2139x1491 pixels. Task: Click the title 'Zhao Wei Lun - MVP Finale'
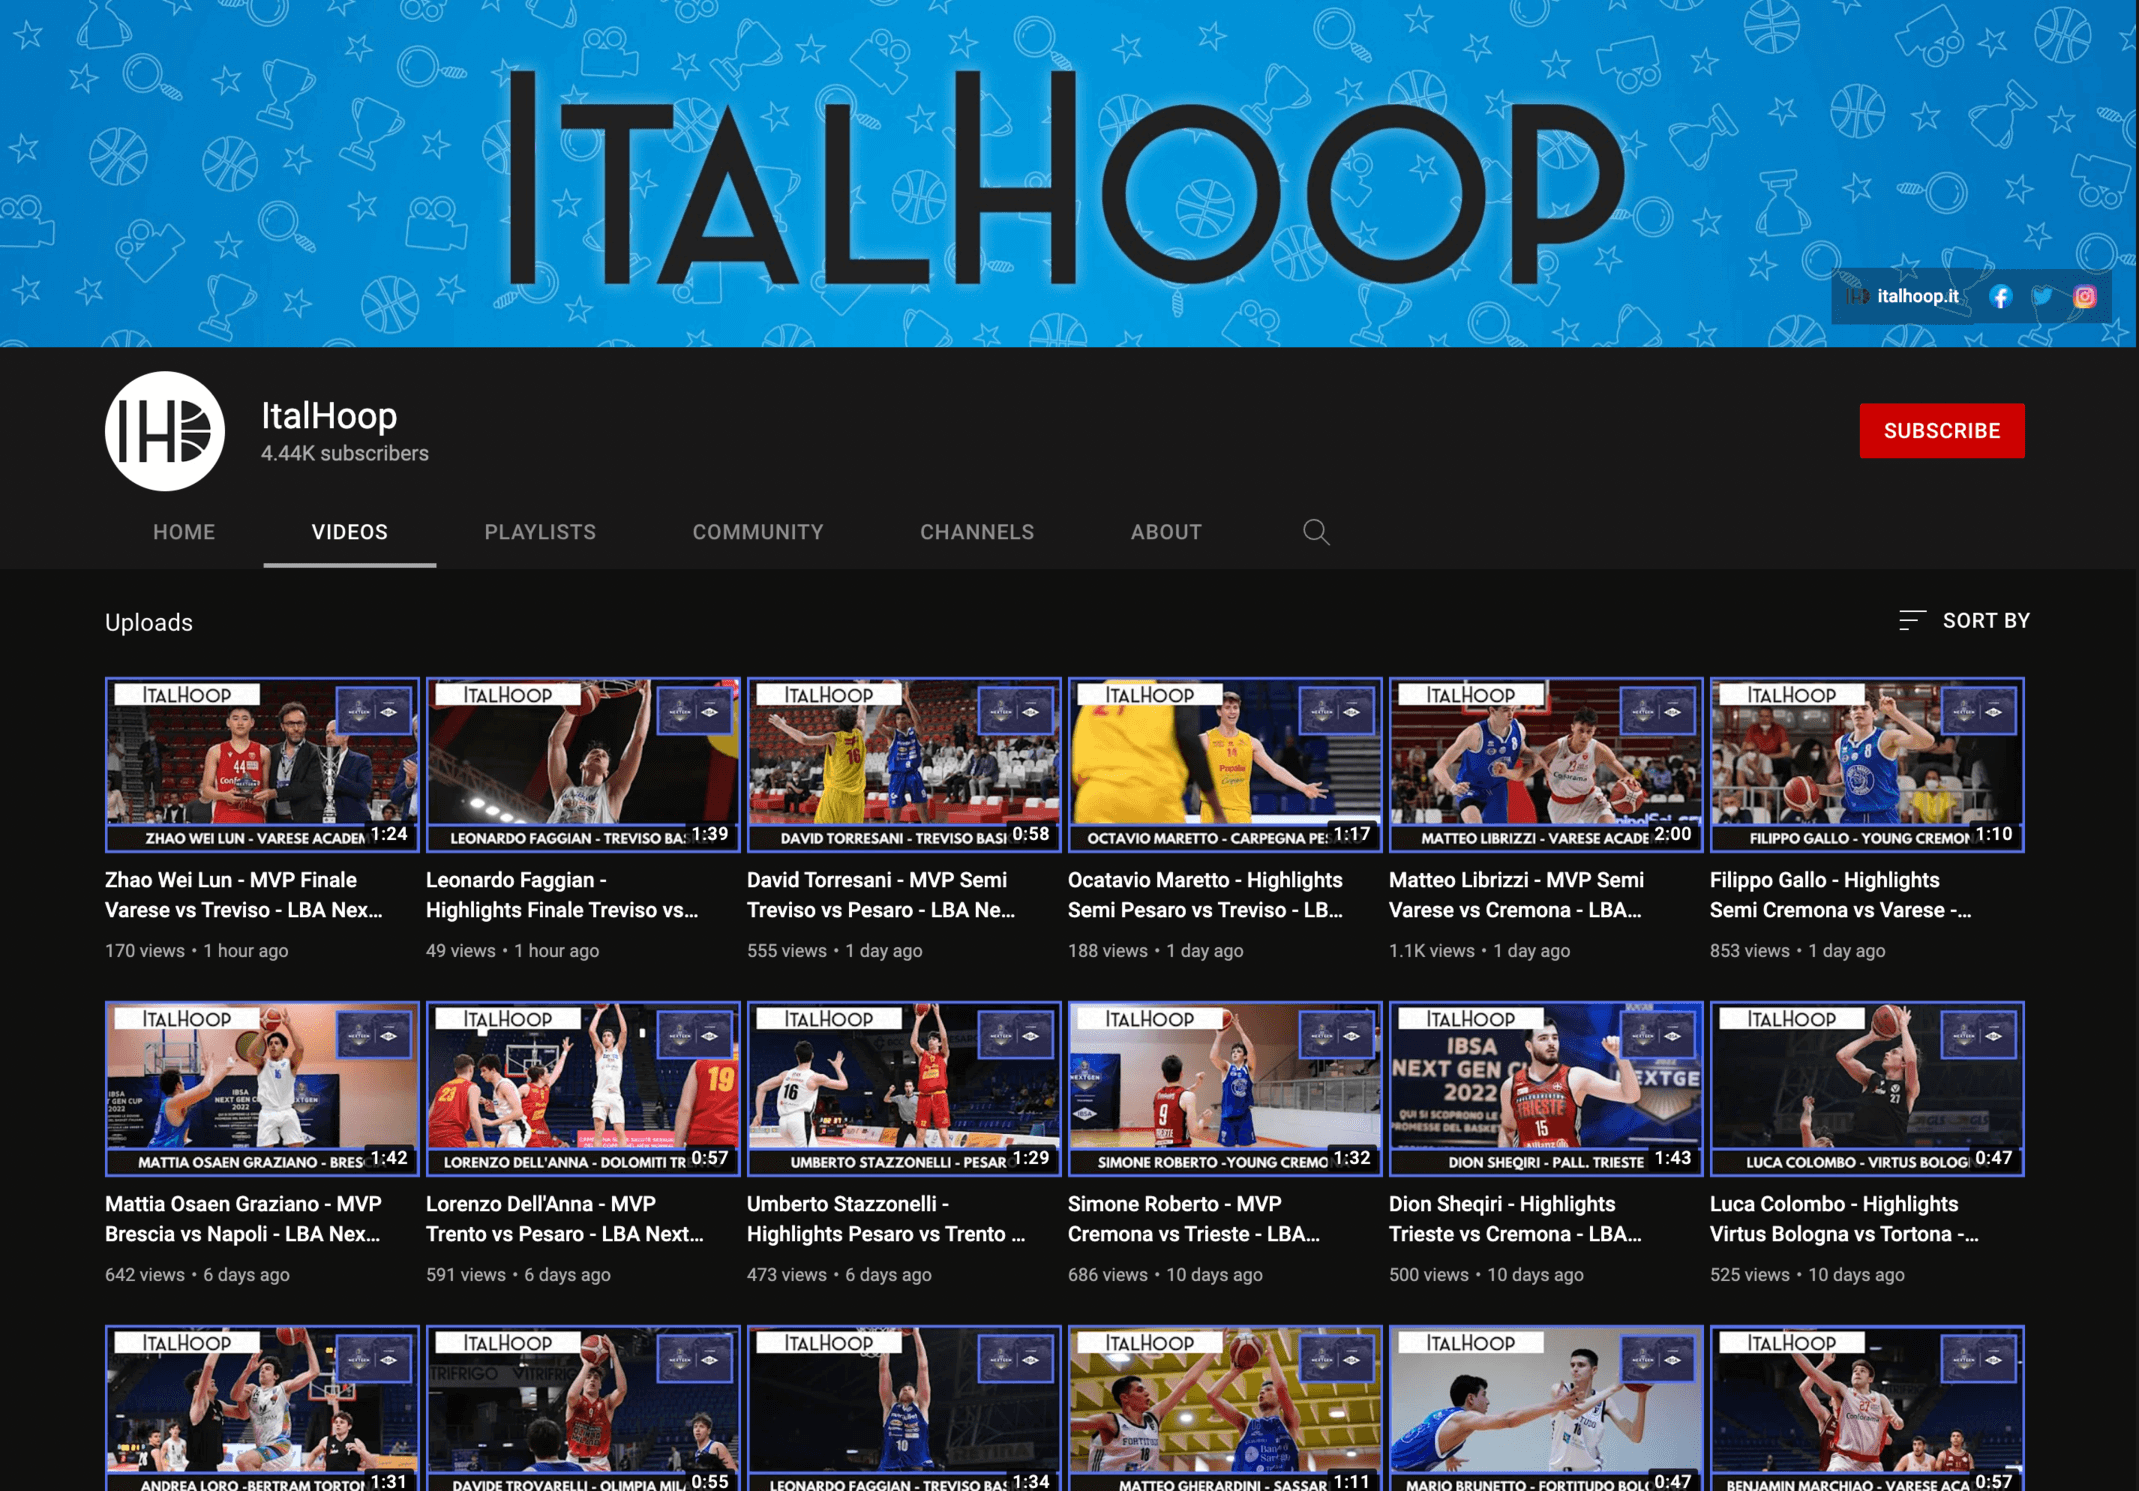click(244, 895)
